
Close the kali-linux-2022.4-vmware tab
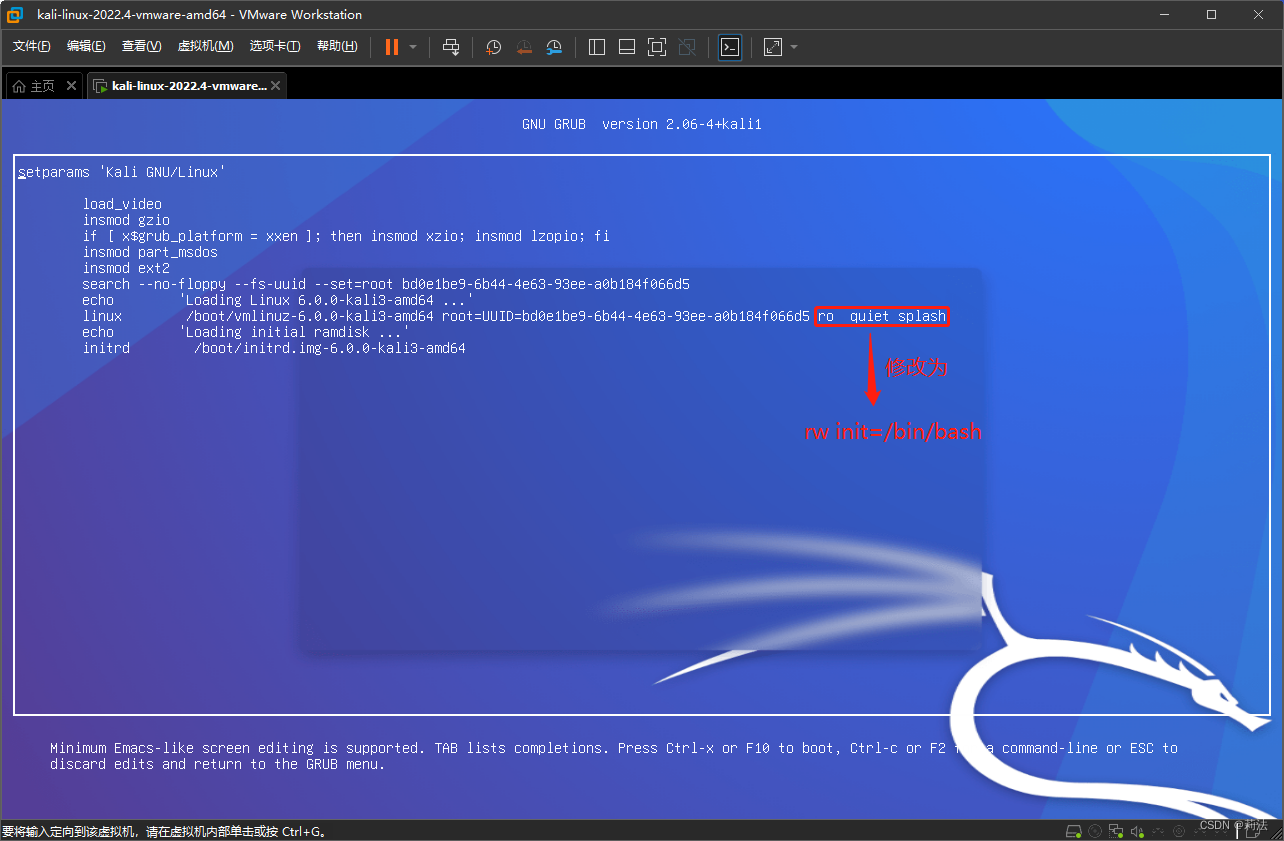click(x=276, y=86)
